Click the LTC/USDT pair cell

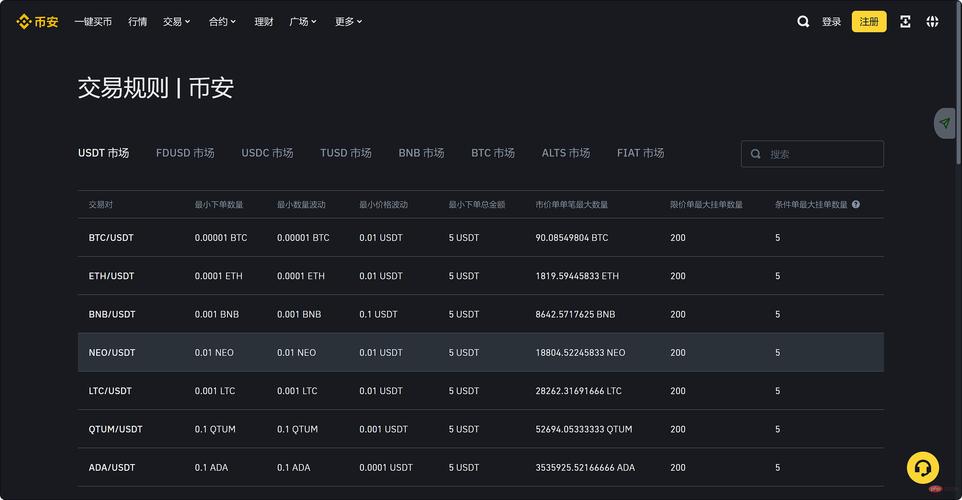point(110,391)
